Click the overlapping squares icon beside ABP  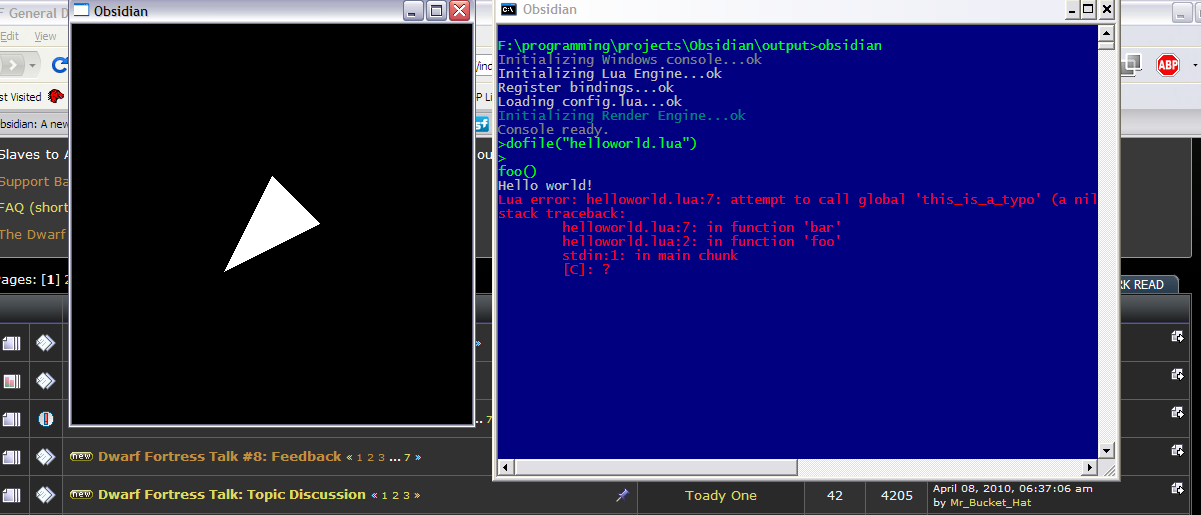click(x=1130, y=64)
